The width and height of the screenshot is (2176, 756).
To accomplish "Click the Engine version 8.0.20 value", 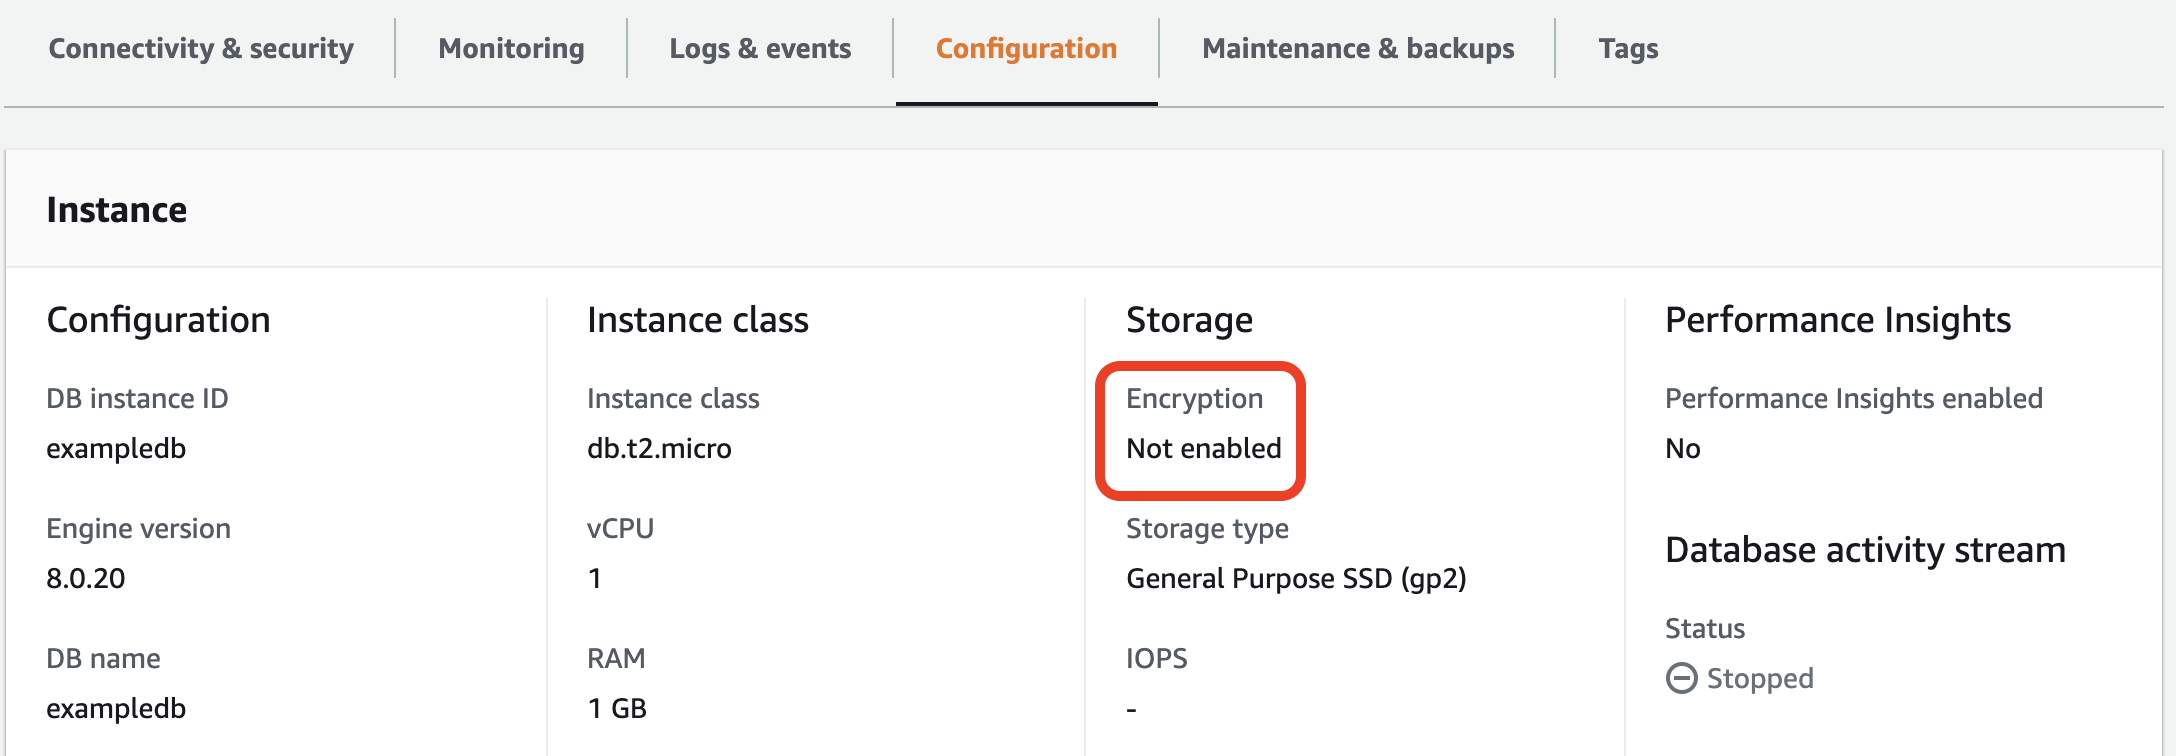I will point(86,578).
